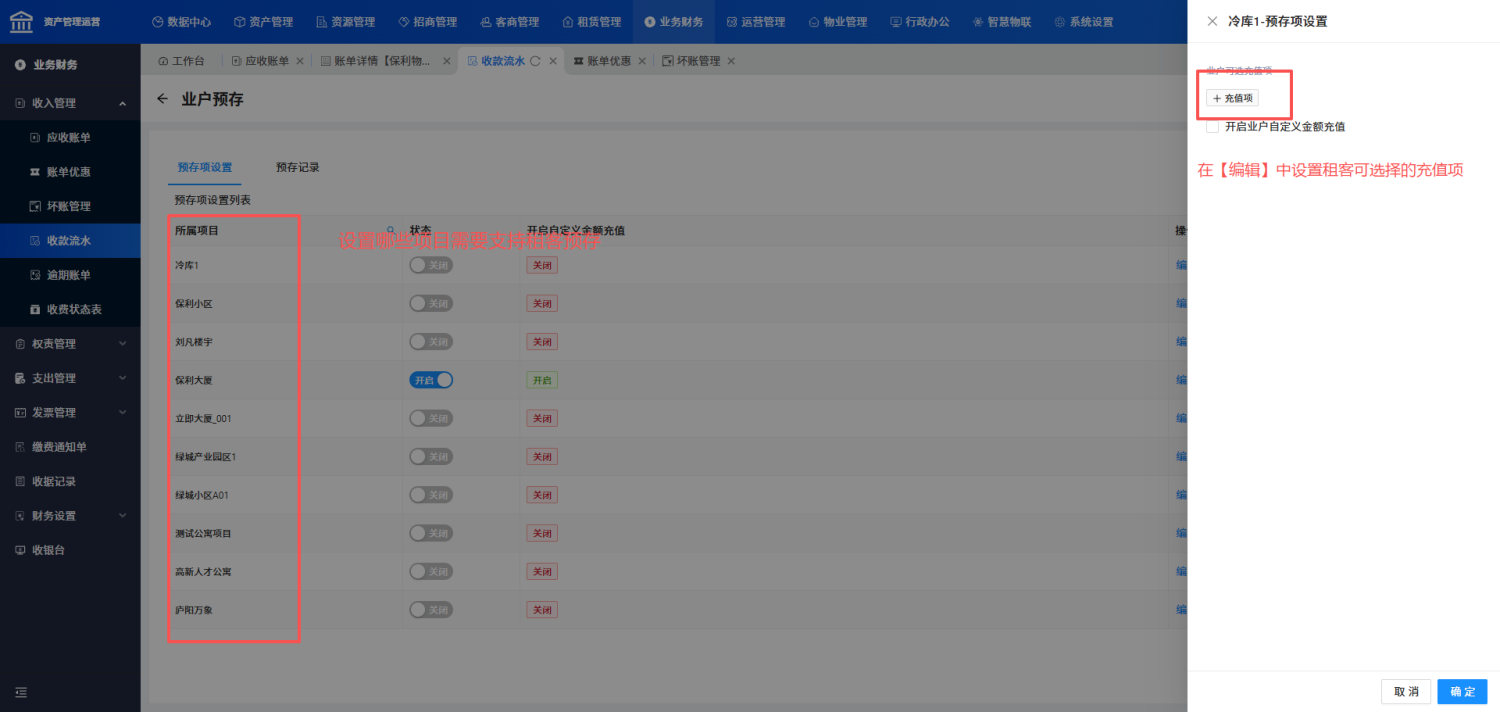Close the 冷库1-预存项设置 drawer

pyautogui.click(x=1212, y=20)
